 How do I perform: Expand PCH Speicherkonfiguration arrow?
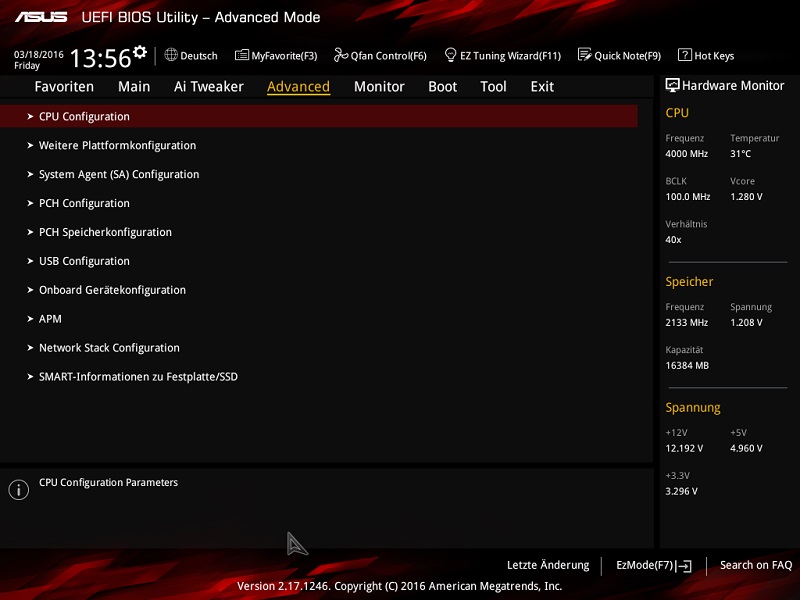(x=30, y=232)
